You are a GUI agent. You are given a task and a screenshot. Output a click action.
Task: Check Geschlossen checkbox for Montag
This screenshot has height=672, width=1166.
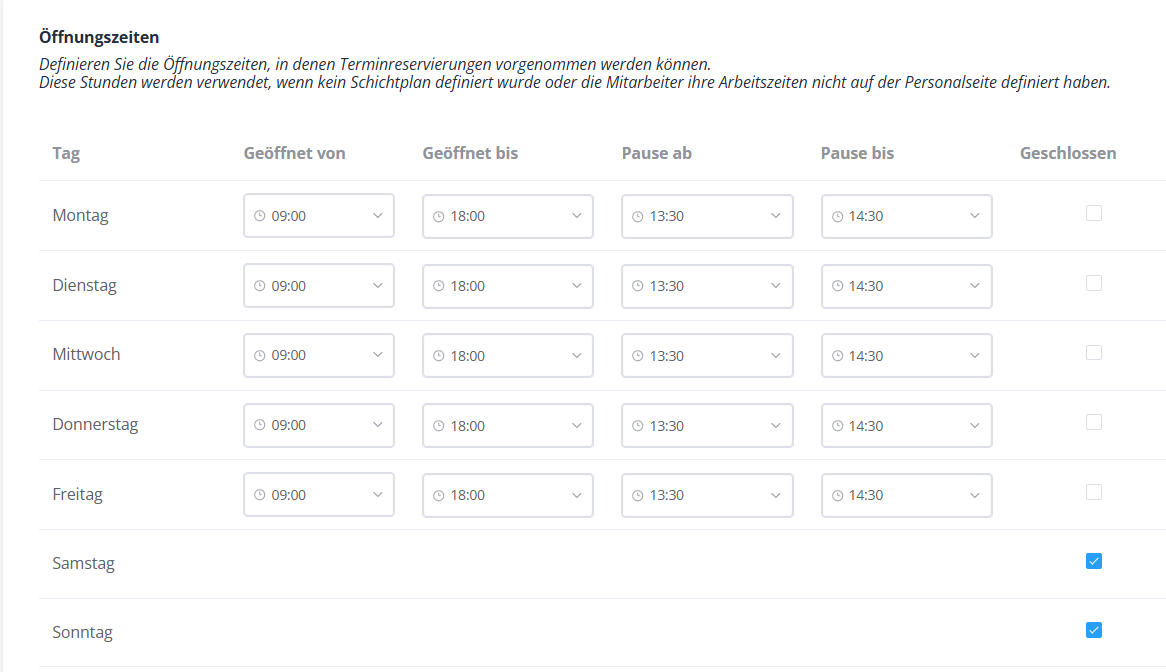coord(1094,213)
